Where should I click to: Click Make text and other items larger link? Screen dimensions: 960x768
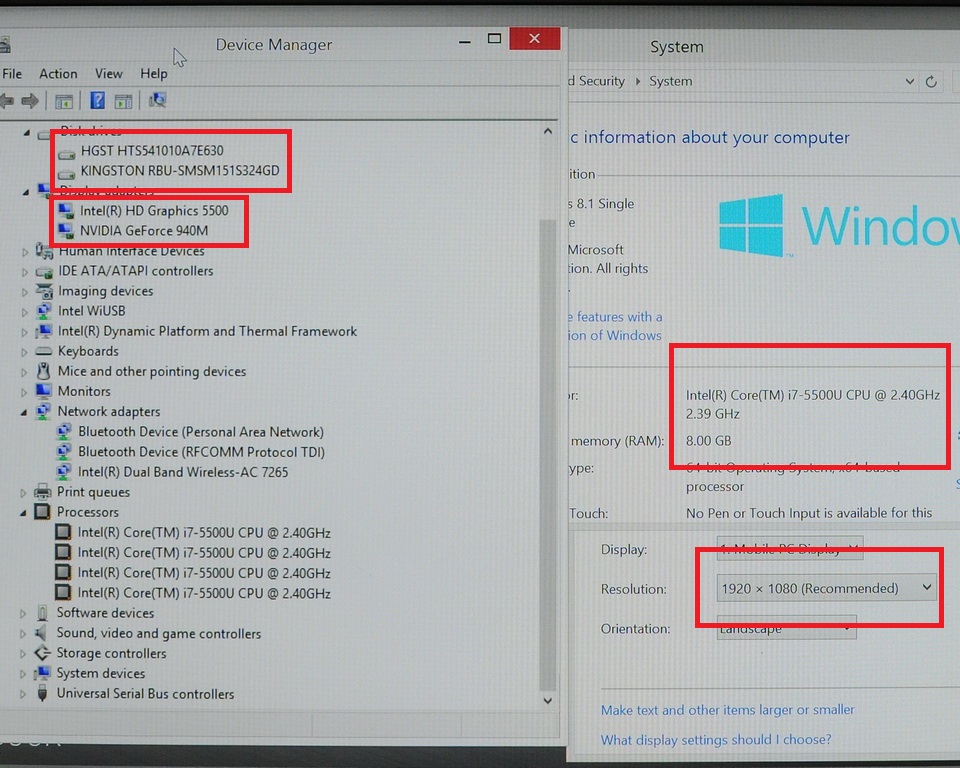pyautogui.click(x=727, y=710)
